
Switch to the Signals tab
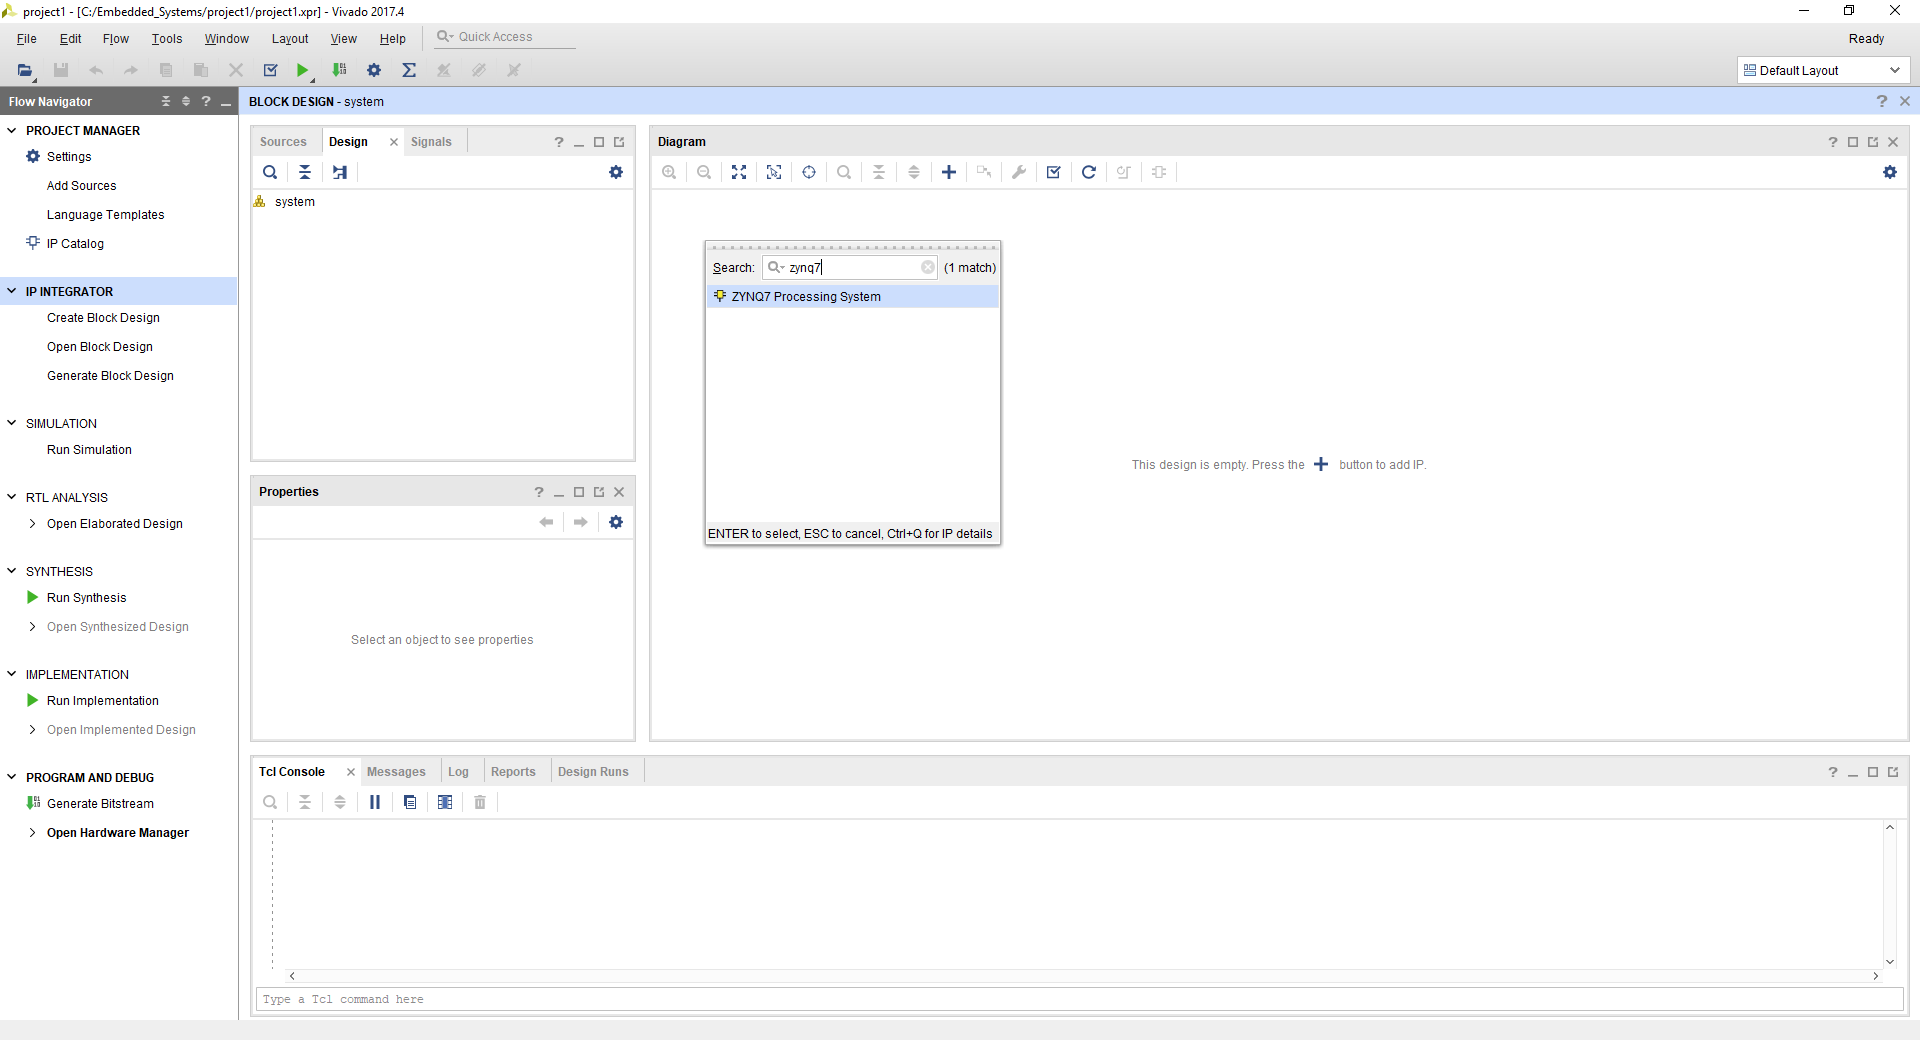coord(431,142)
